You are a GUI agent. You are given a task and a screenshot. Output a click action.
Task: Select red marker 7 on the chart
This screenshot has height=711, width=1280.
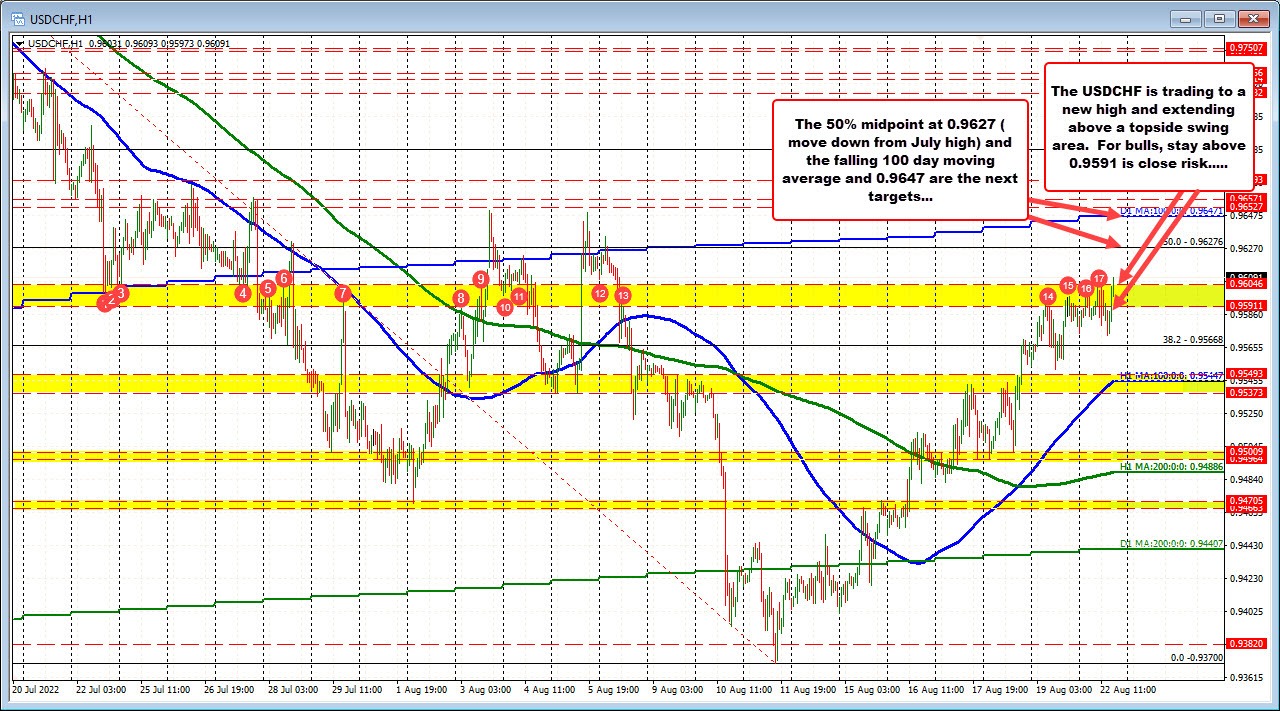tap(341, 291)
